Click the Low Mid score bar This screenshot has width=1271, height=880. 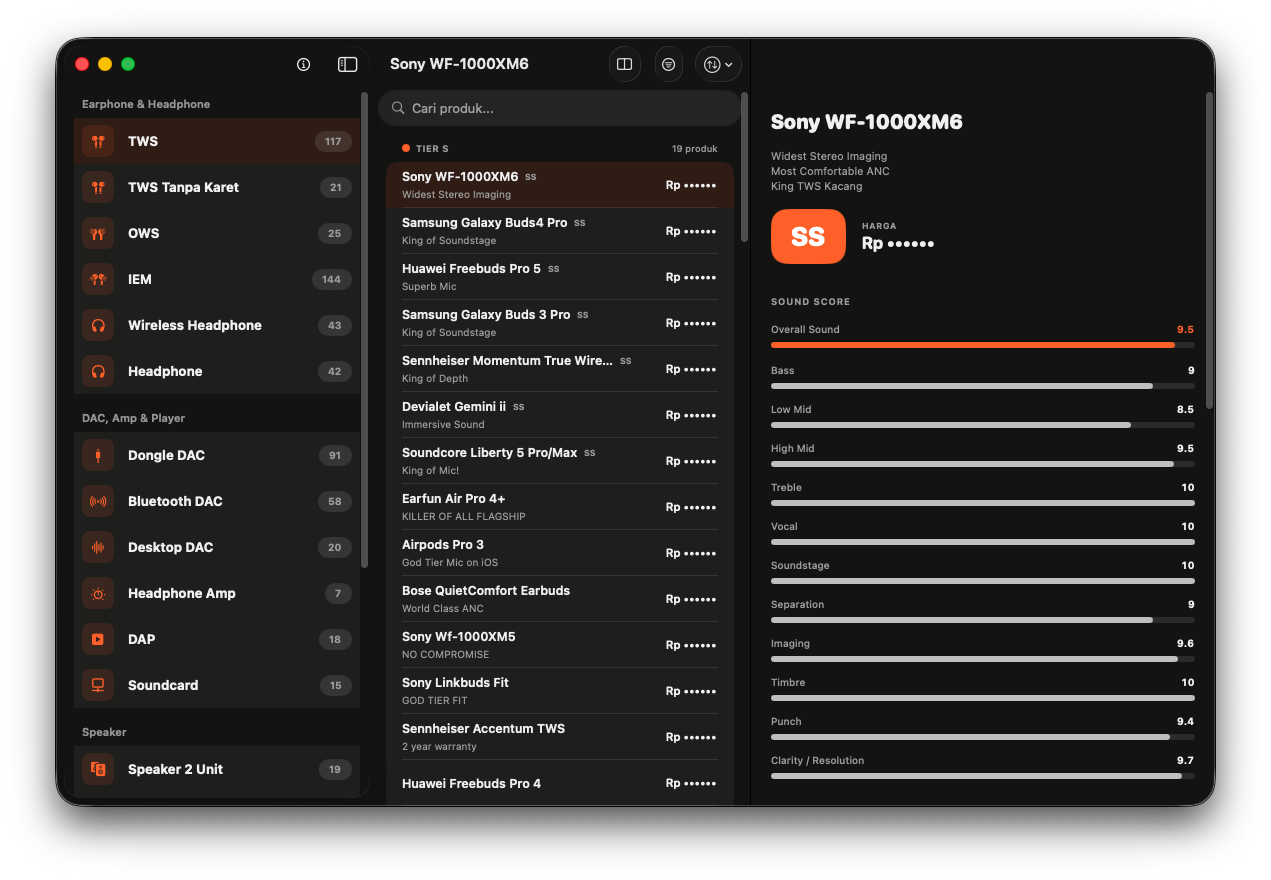[982, 425]
